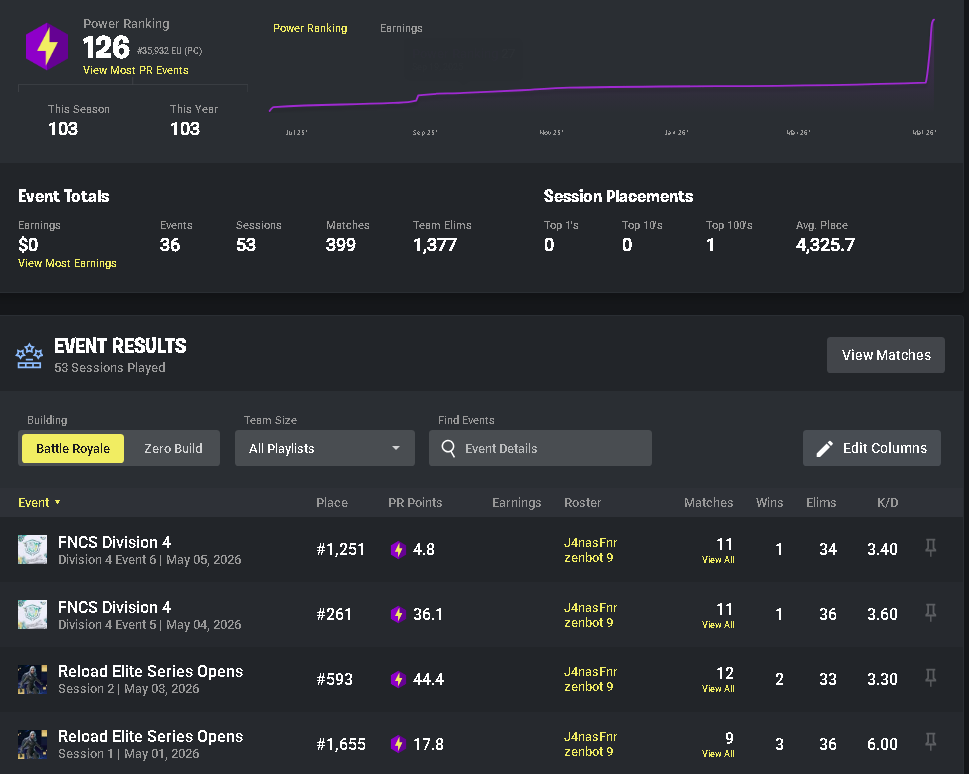Image resolution: width=969 pixels, height=774 pixels.
Task: Click the View Matches button
Action: [886, 355]
